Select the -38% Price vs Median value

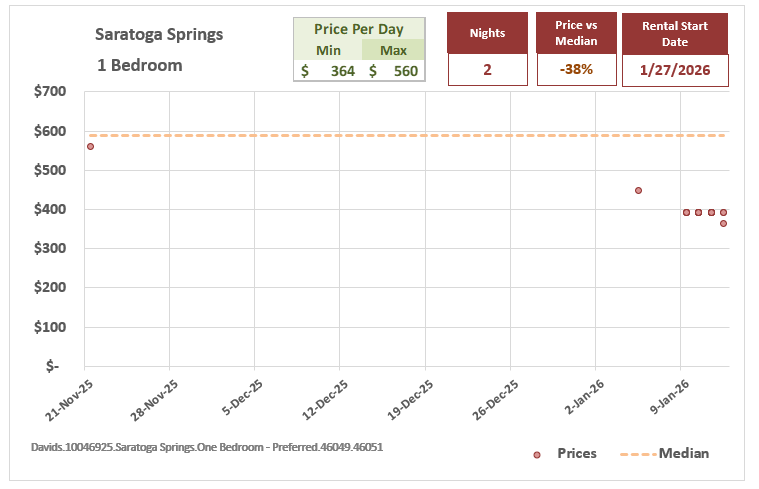[x=576, y=71]
